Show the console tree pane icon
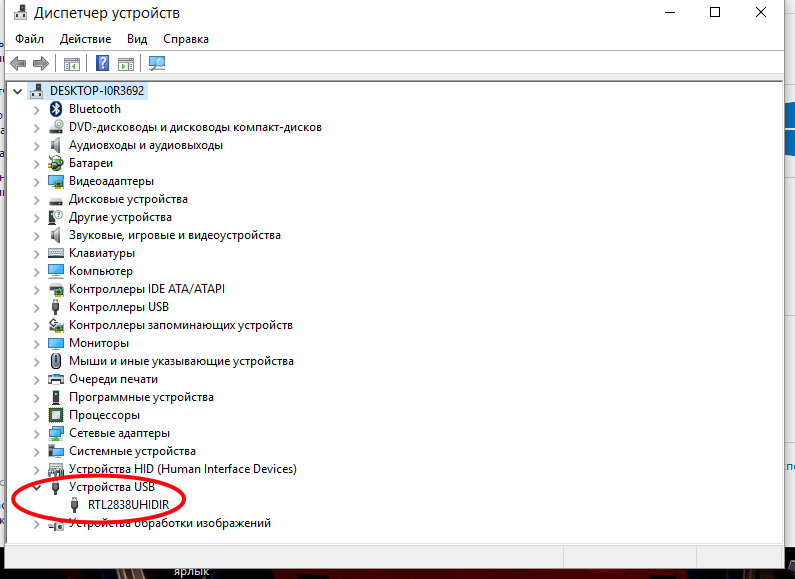Screen dimensions: 795x579 coord(71,64)
